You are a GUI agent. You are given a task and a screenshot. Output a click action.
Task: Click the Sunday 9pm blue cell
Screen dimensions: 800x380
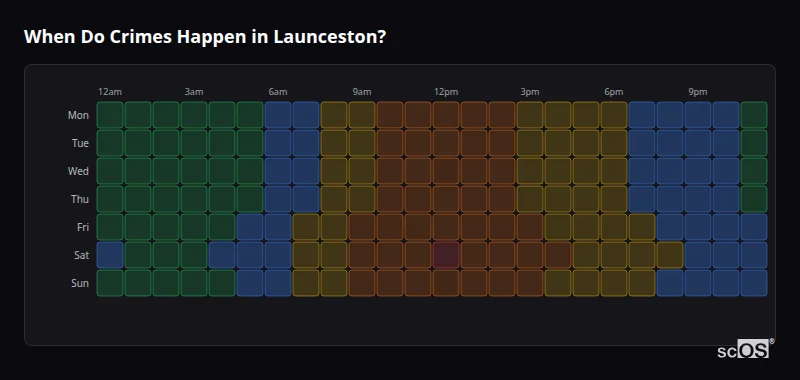point(697,283)
